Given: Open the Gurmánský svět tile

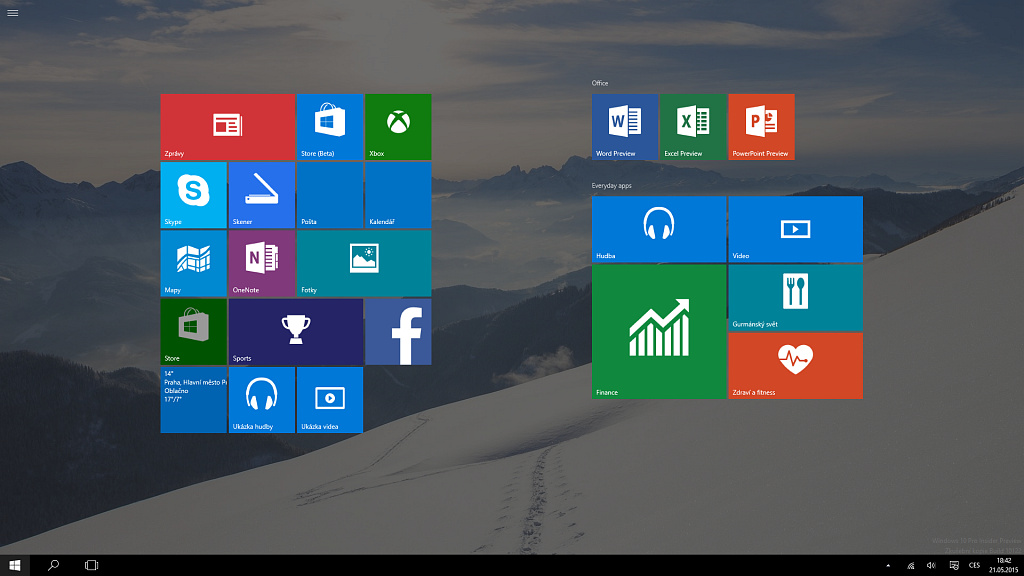Looking at the screenshot, I should point(795,298).
